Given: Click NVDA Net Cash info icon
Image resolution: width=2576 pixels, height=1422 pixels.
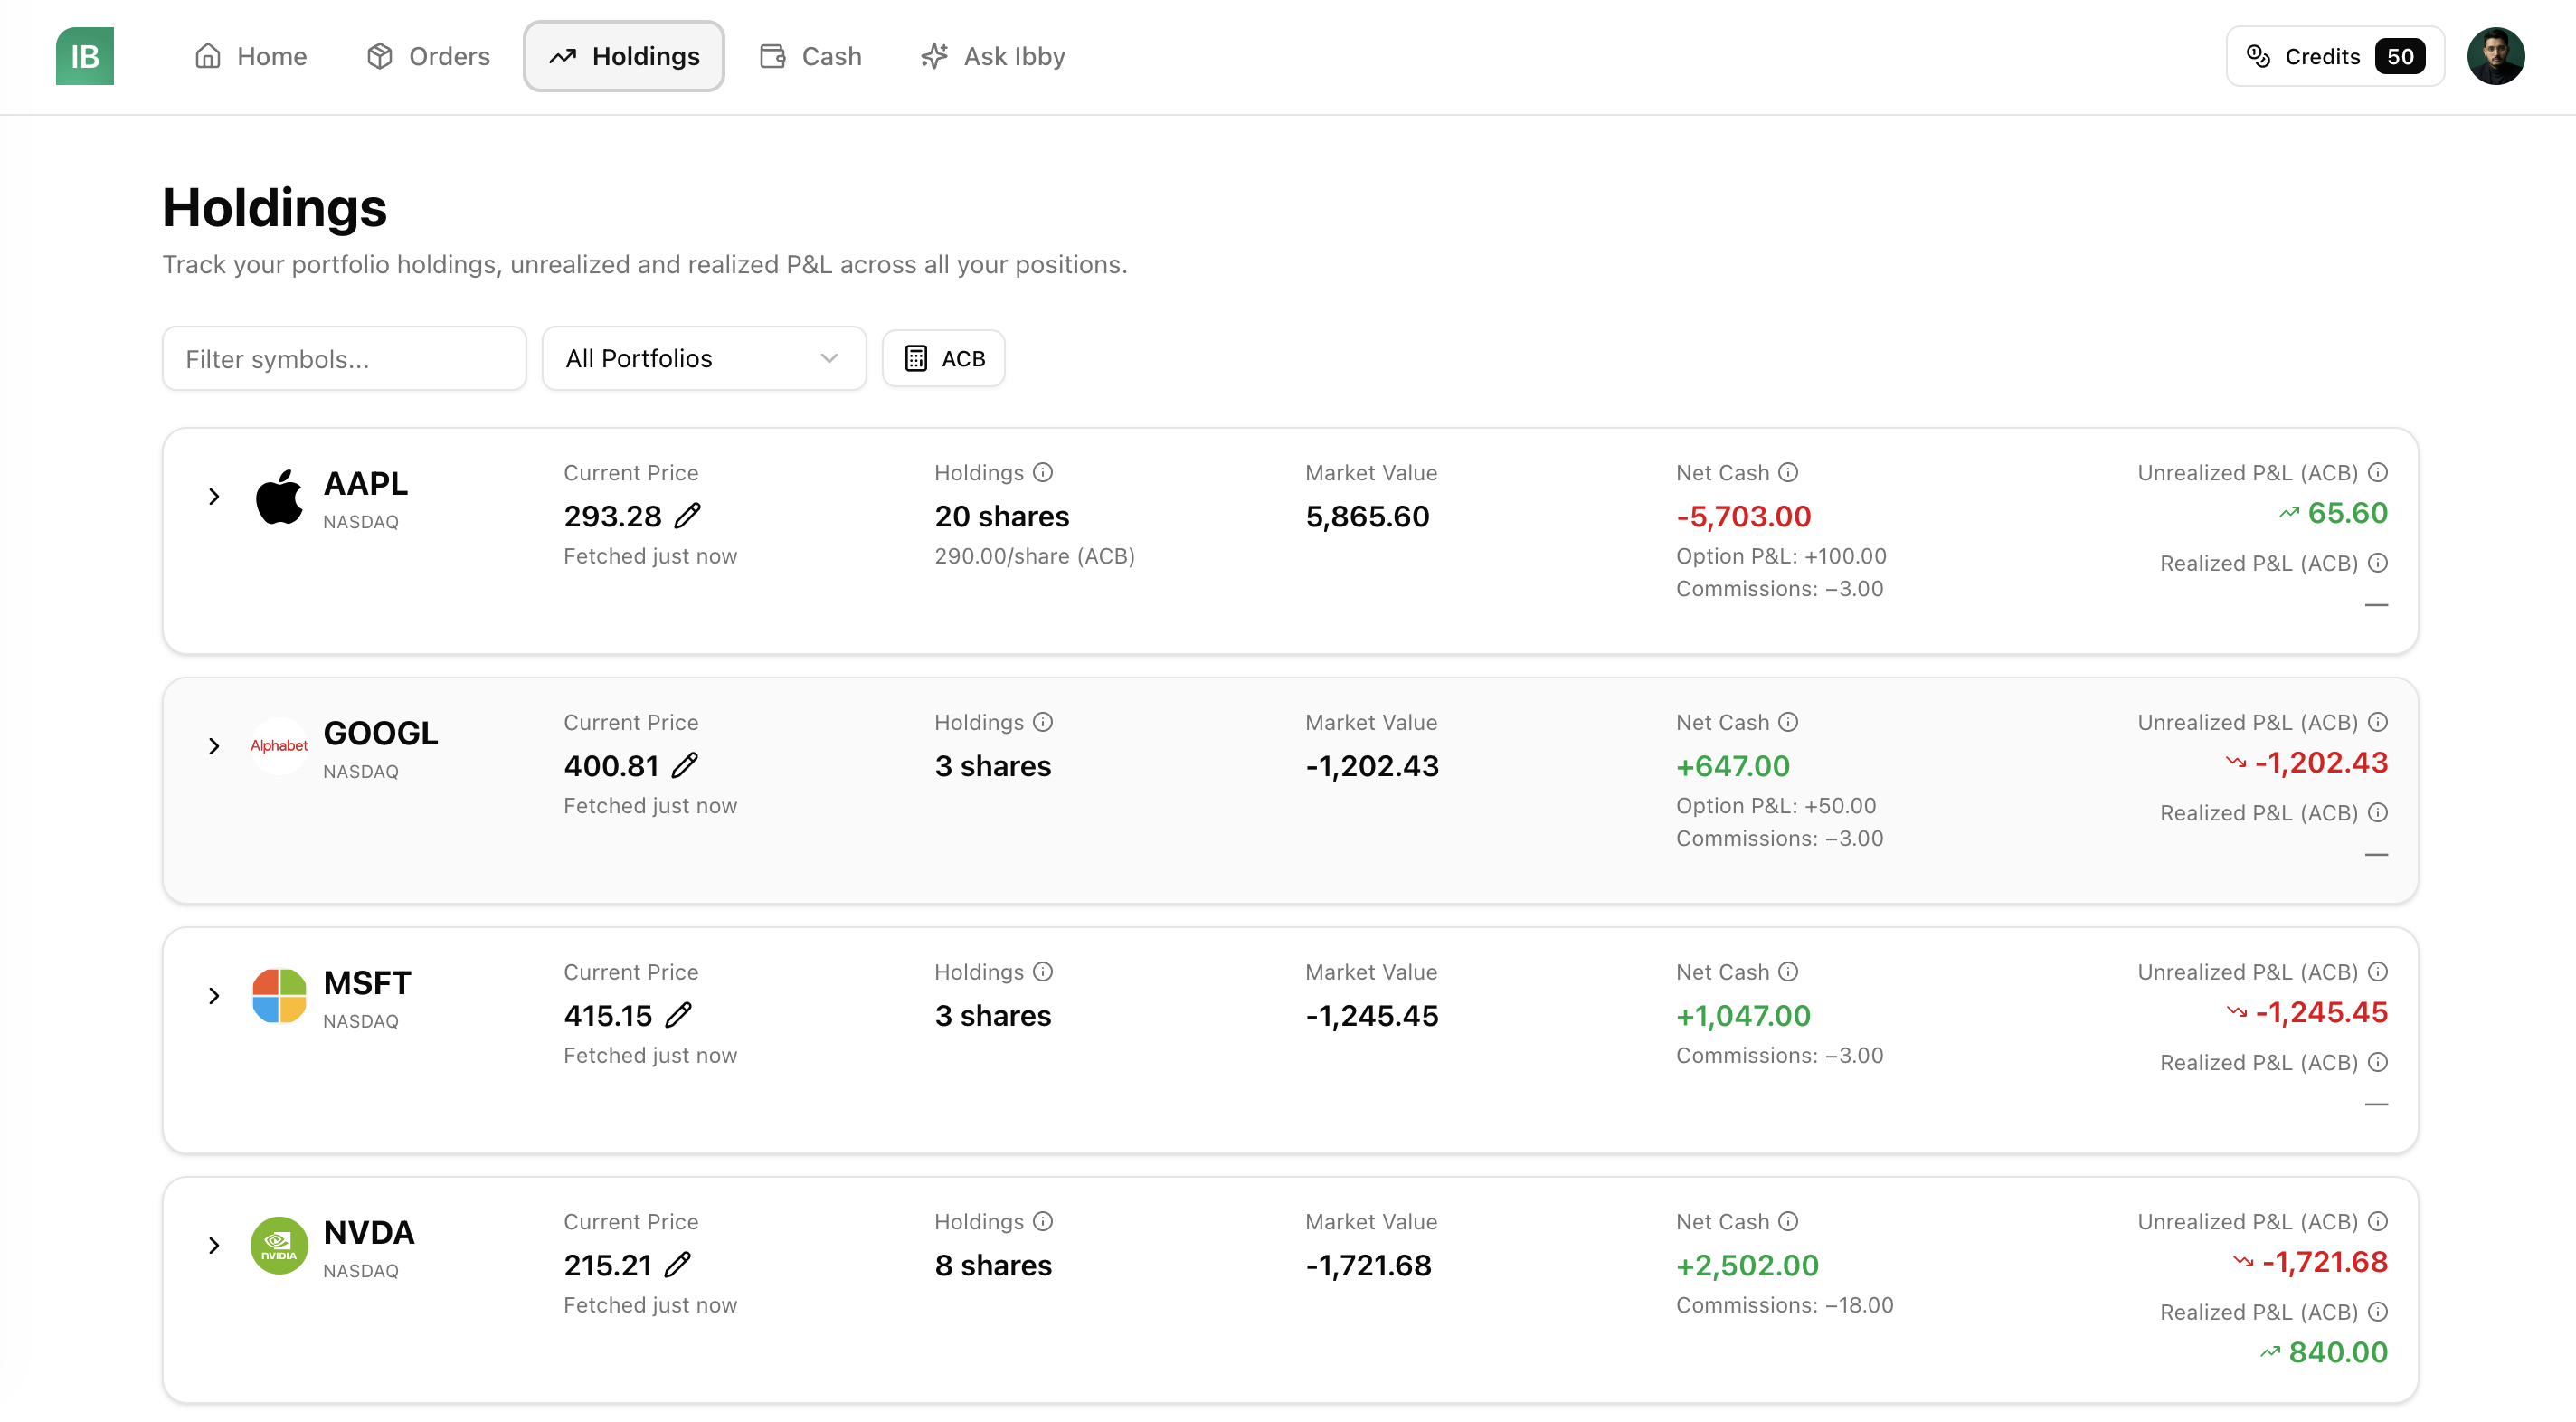Looking at the screenshot, I should [1788, 1221].
